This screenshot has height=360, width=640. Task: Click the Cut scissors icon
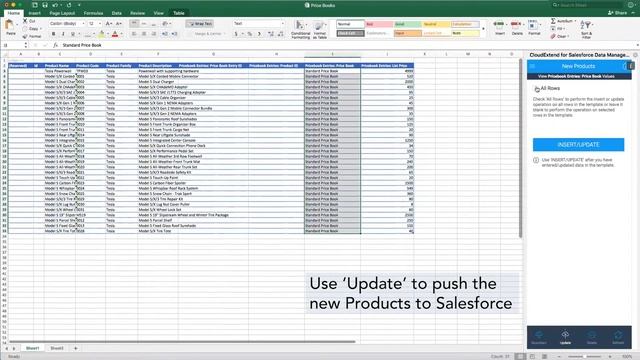(x=25, y=21)
